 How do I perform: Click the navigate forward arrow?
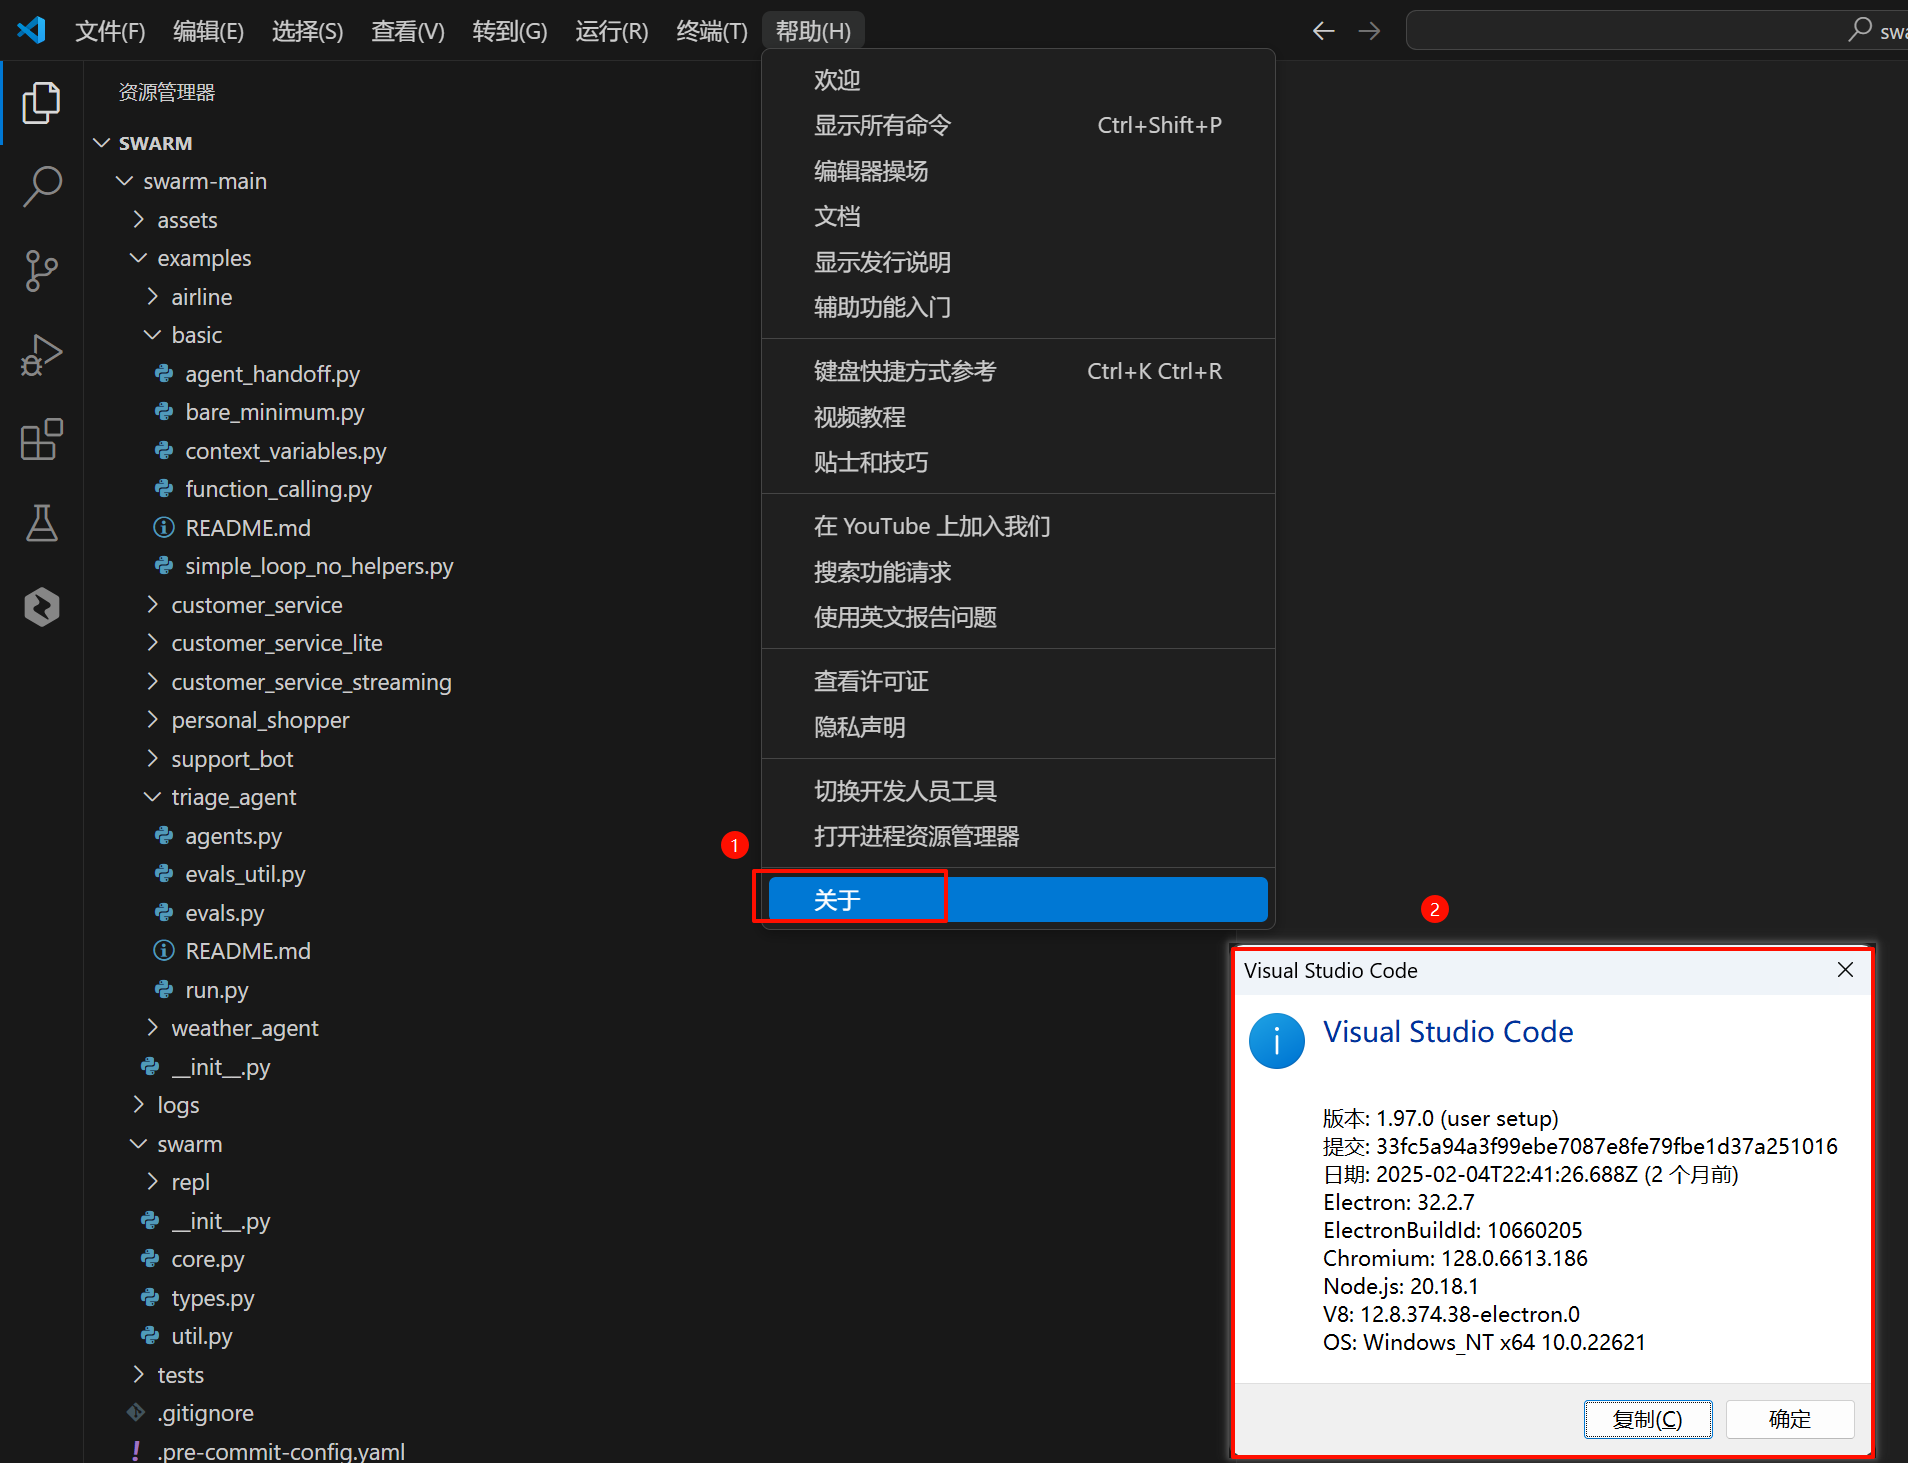point(1369,31)
